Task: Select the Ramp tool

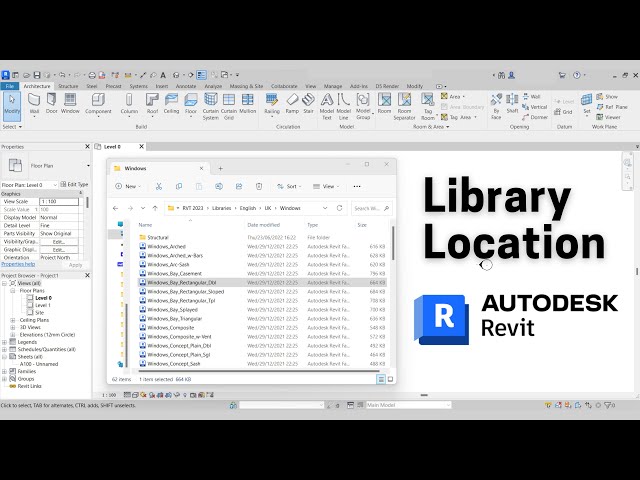Action: [292, 104]
